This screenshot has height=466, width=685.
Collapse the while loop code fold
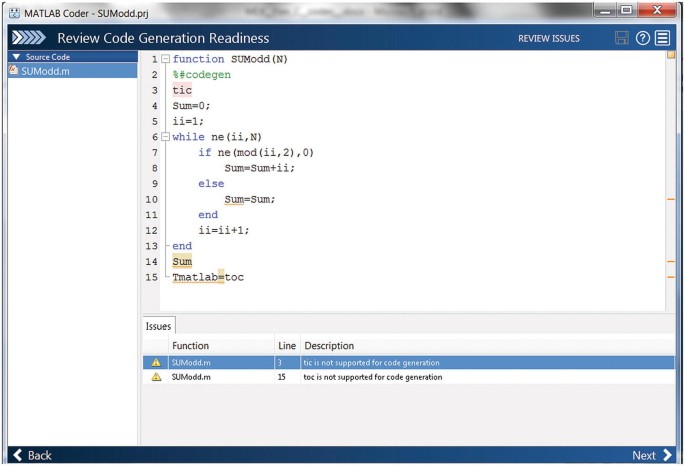[x=165, y=136]
